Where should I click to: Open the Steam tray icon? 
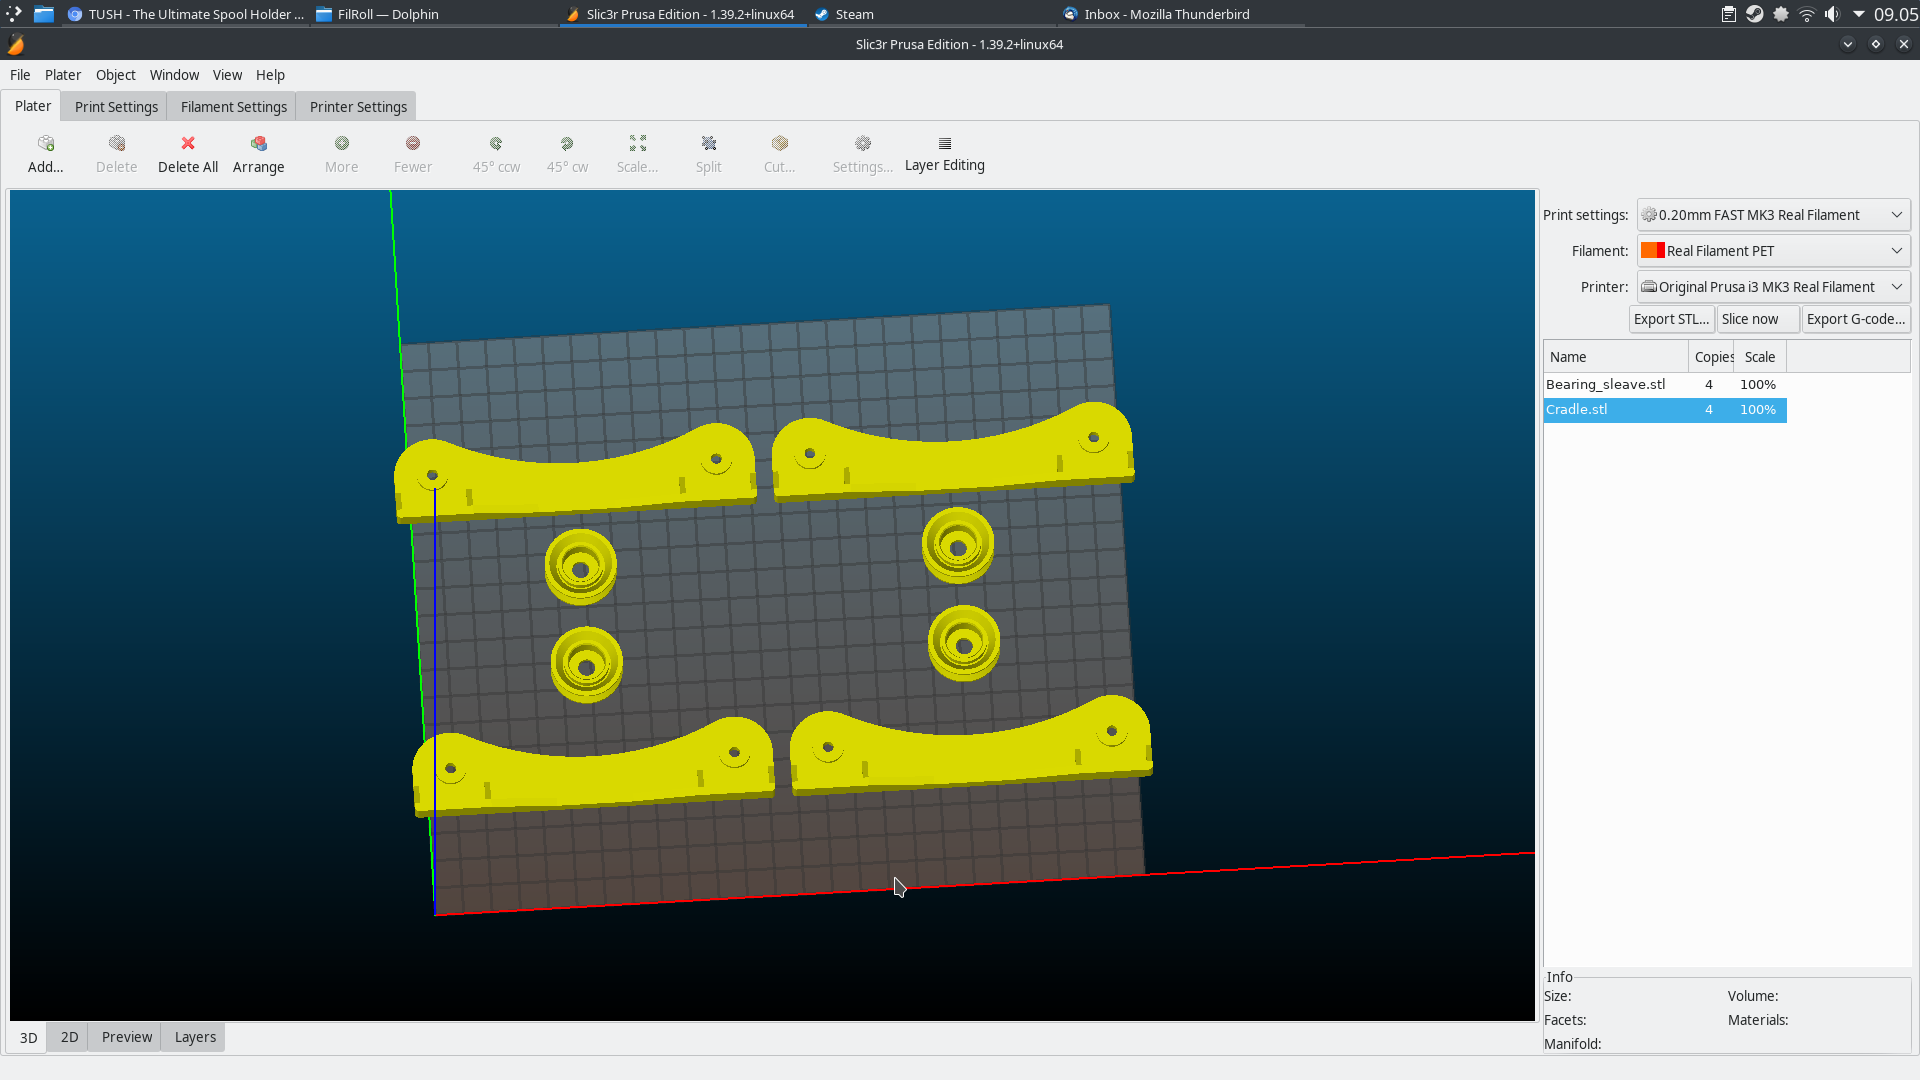tap(1755, 14)
